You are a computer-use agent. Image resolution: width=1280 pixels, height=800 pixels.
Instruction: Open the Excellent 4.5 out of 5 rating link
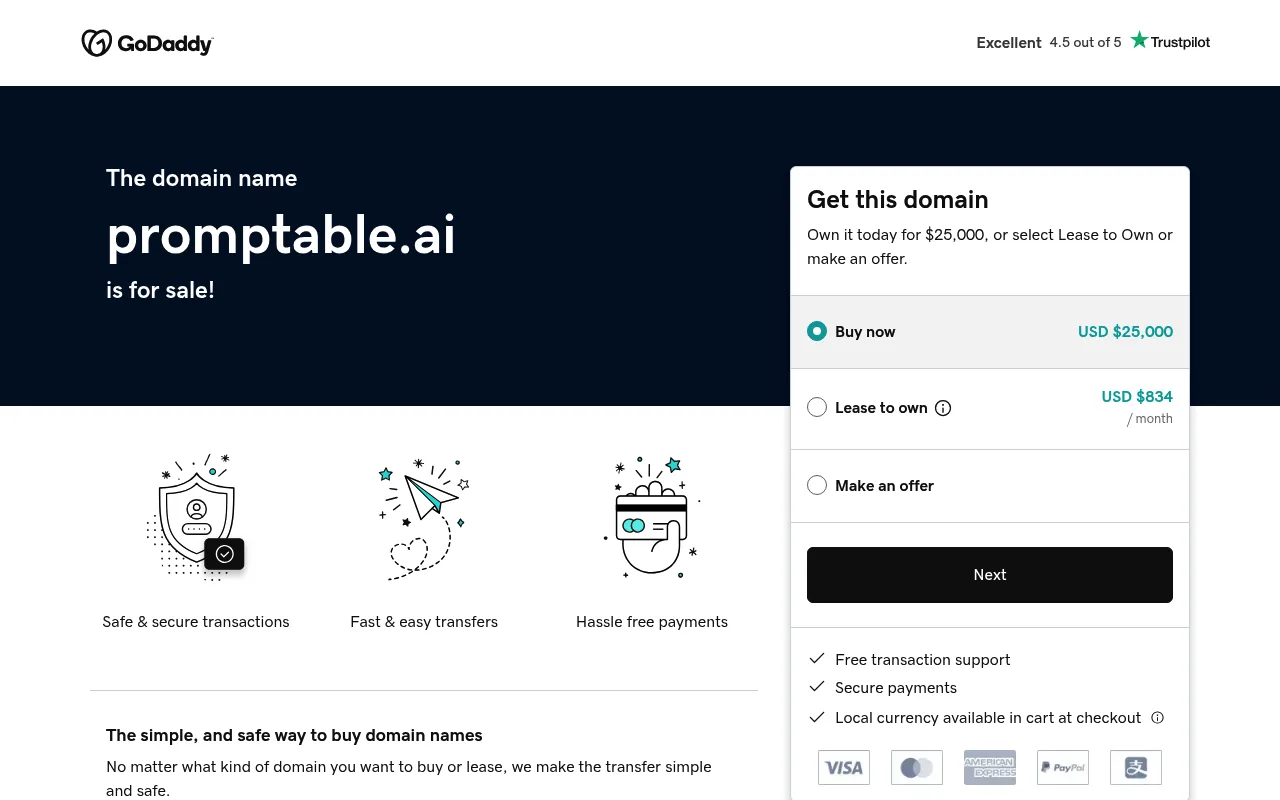1049,42
